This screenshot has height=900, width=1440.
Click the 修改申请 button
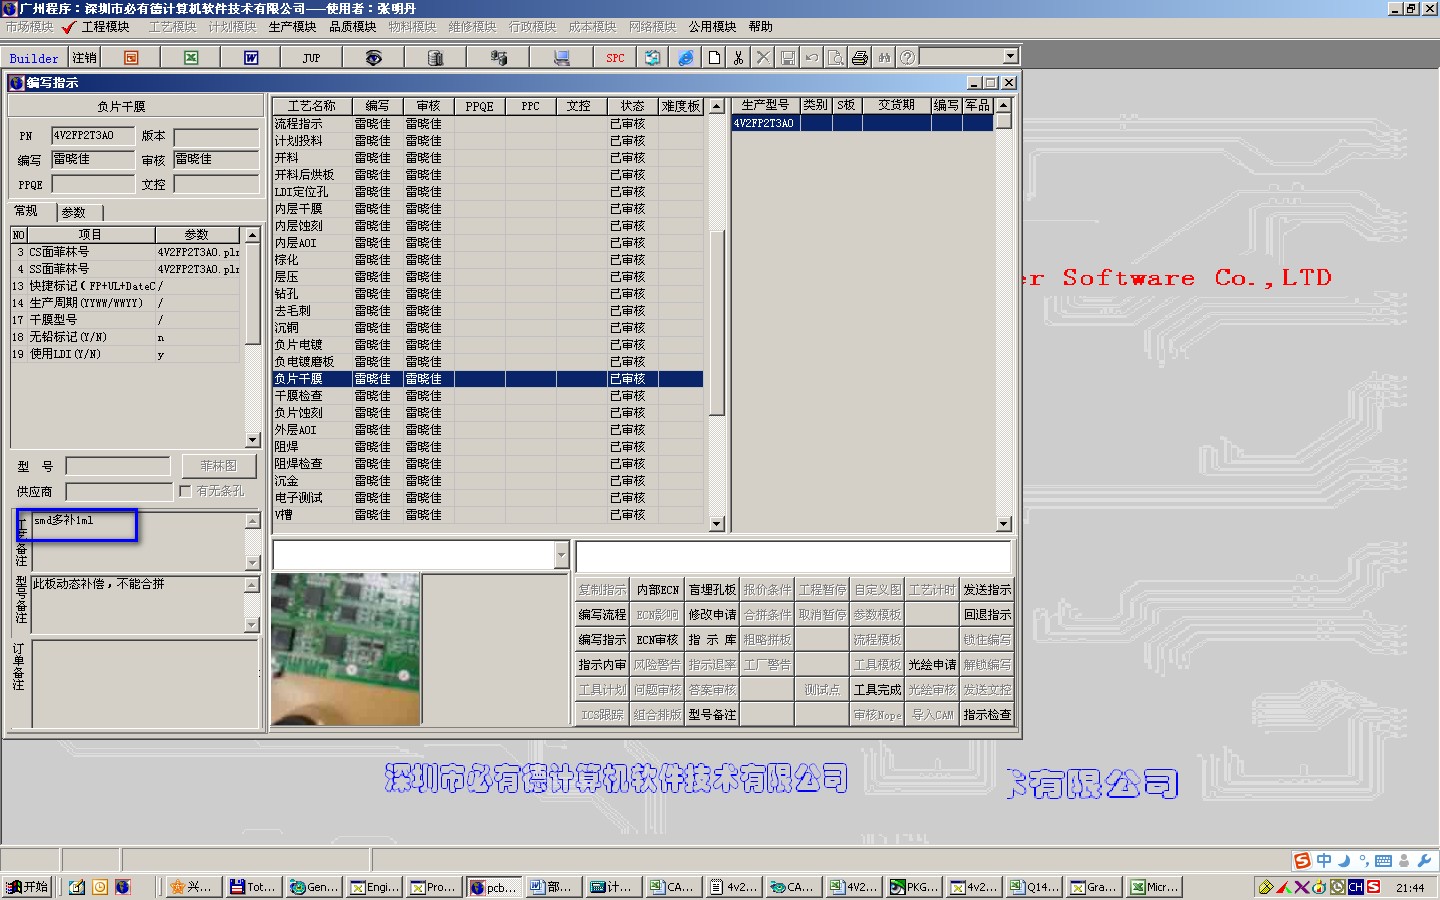click(x=712, y=615)
